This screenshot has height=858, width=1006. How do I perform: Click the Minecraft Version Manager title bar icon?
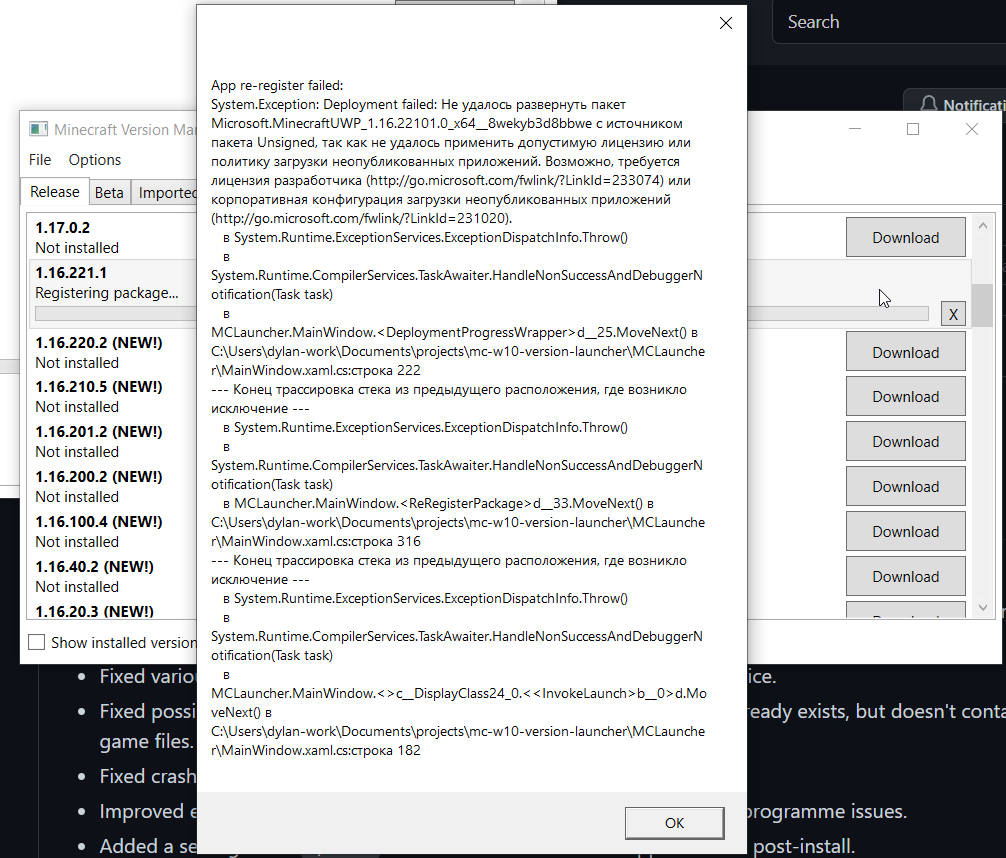coord(38,129)
